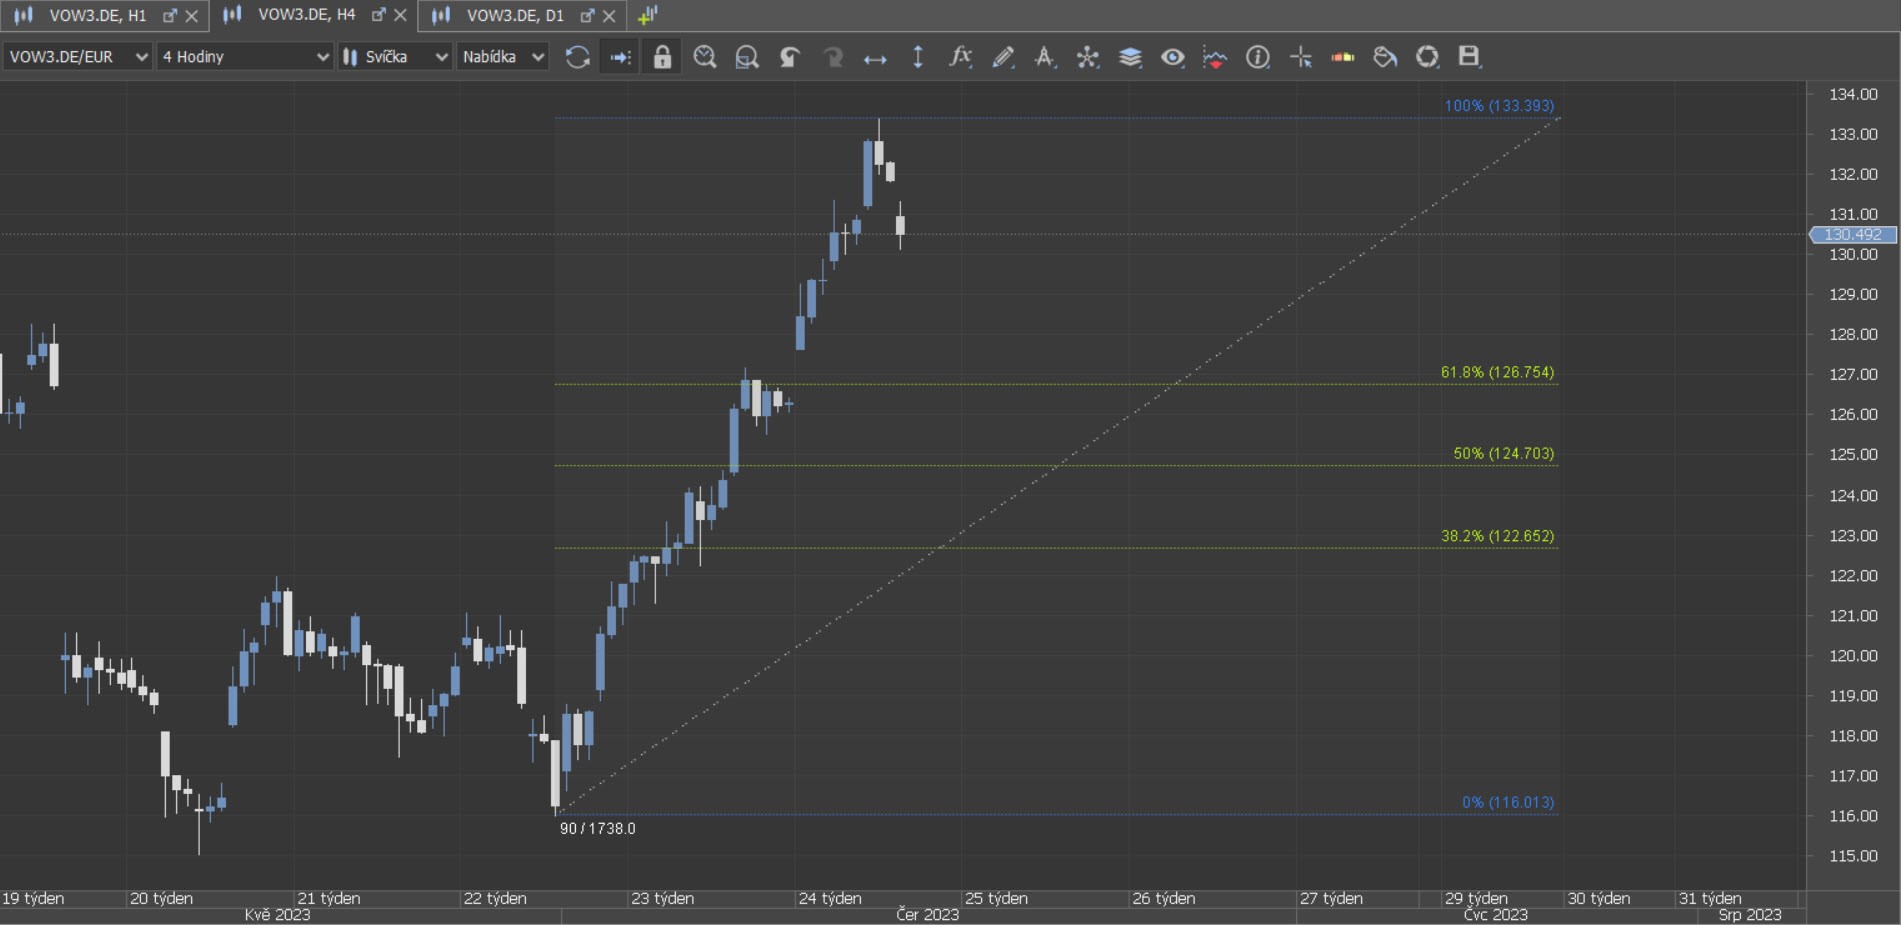Close the VOW3.DE, H1 tab
The image size is (1901, 925).
(192, 16)
